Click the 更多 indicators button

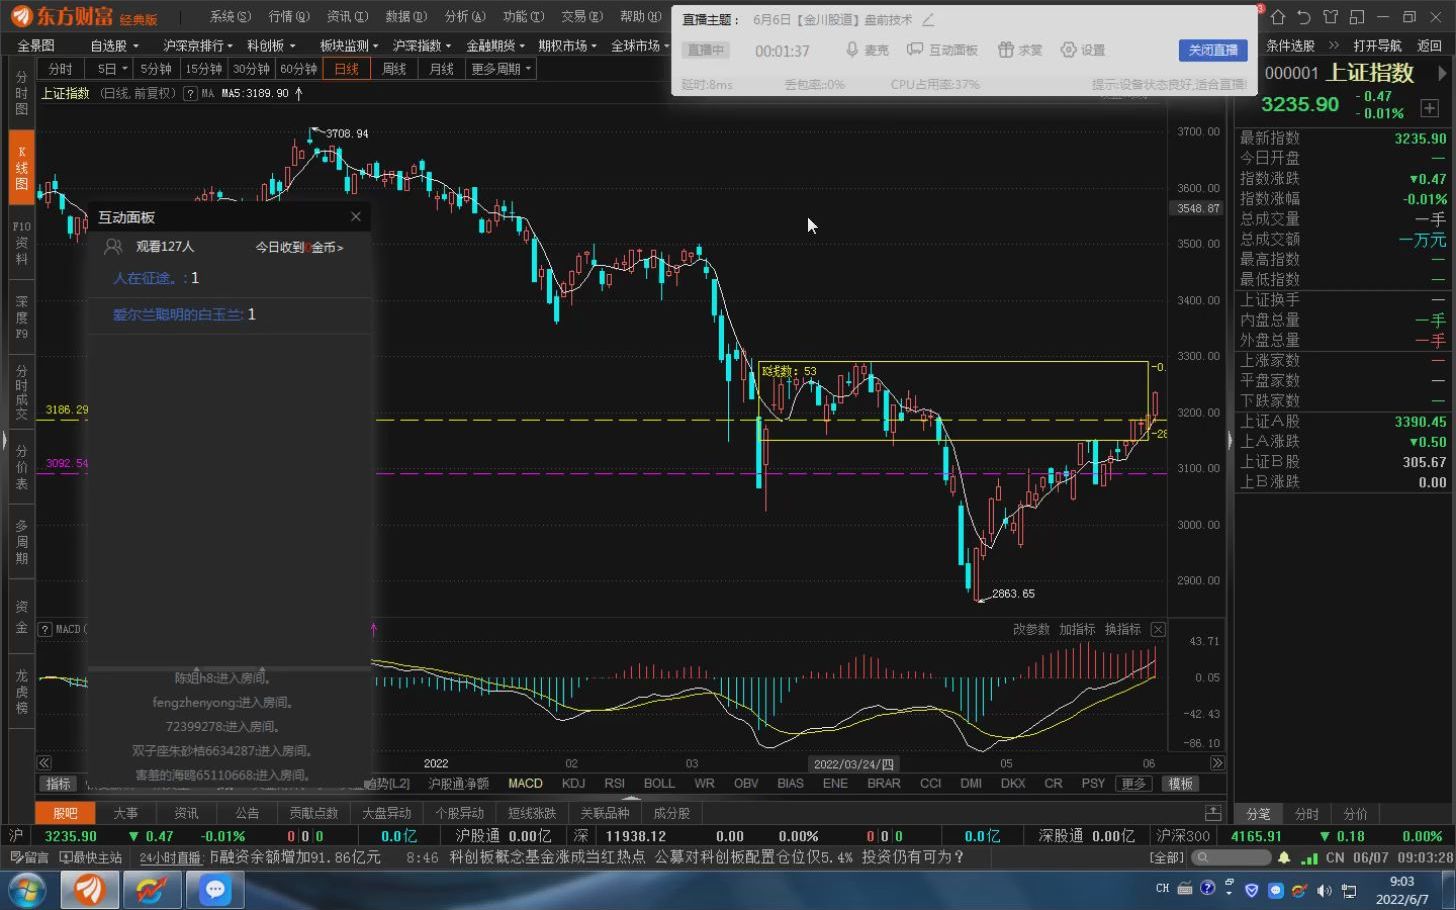point(1133,783)
